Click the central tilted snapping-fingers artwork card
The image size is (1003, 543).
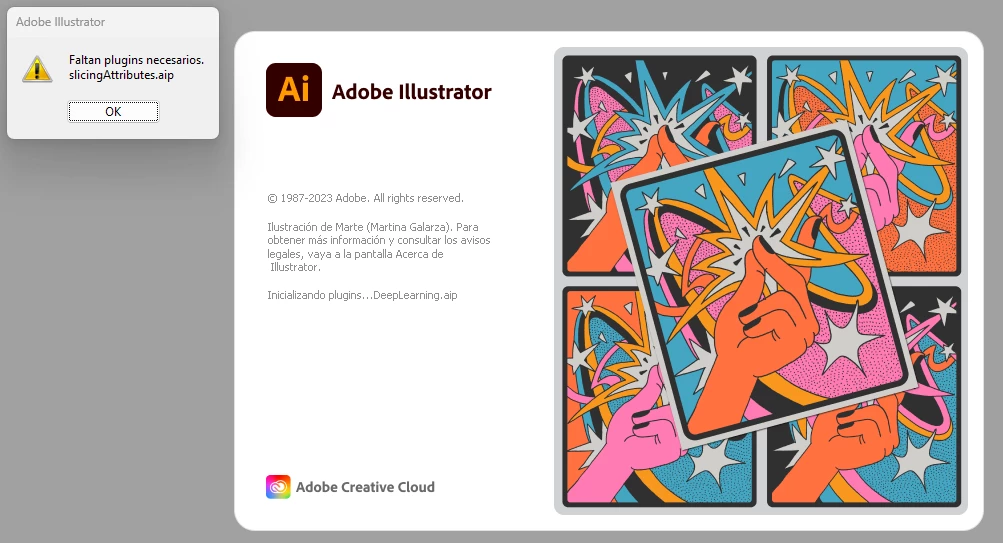(x=766, y=285)
